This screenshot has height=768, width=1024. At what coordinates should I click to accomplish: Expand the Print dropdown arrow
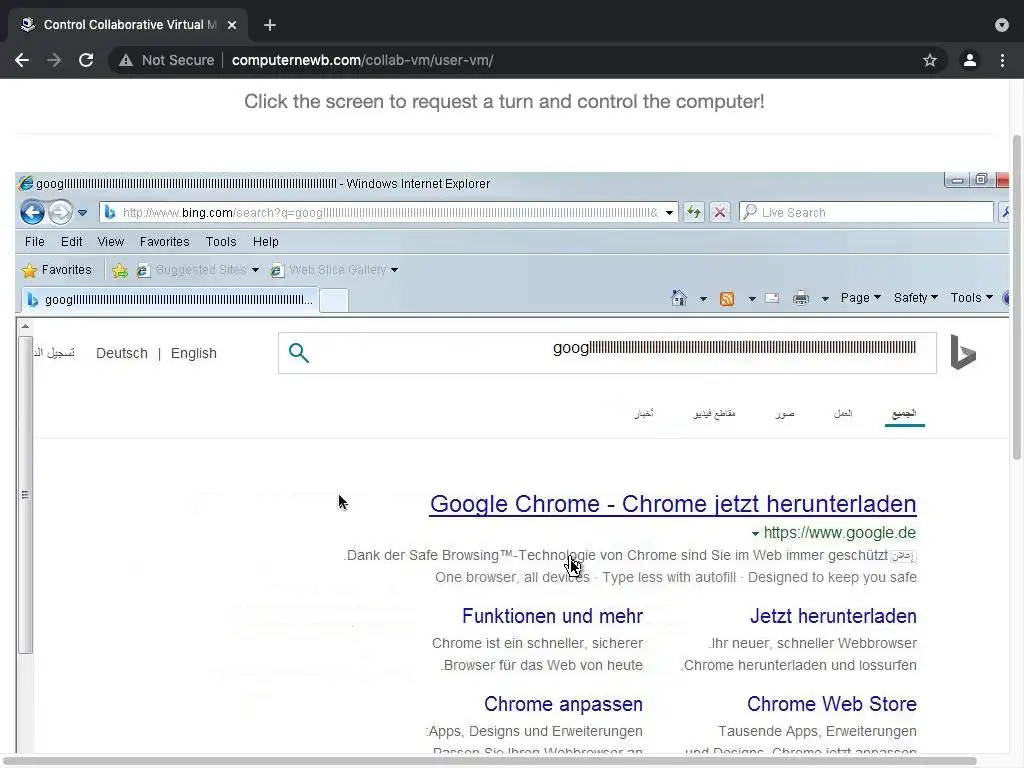[x=825, y=298]
